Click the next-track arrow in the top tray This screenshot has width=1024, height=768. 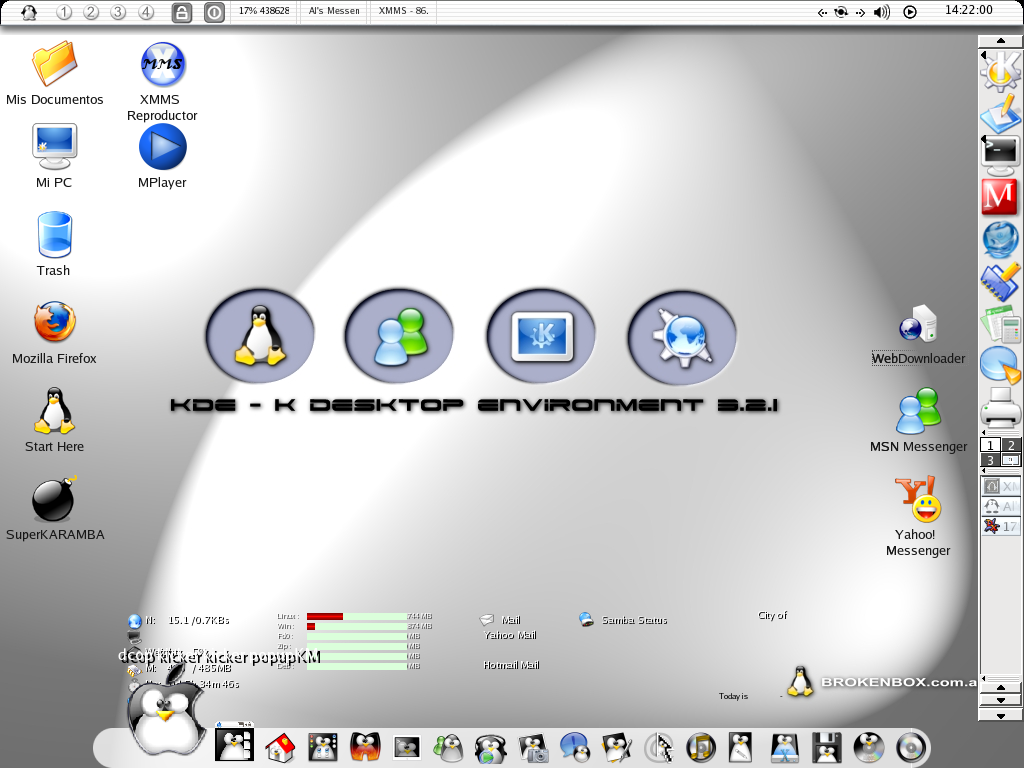point(860,12)
